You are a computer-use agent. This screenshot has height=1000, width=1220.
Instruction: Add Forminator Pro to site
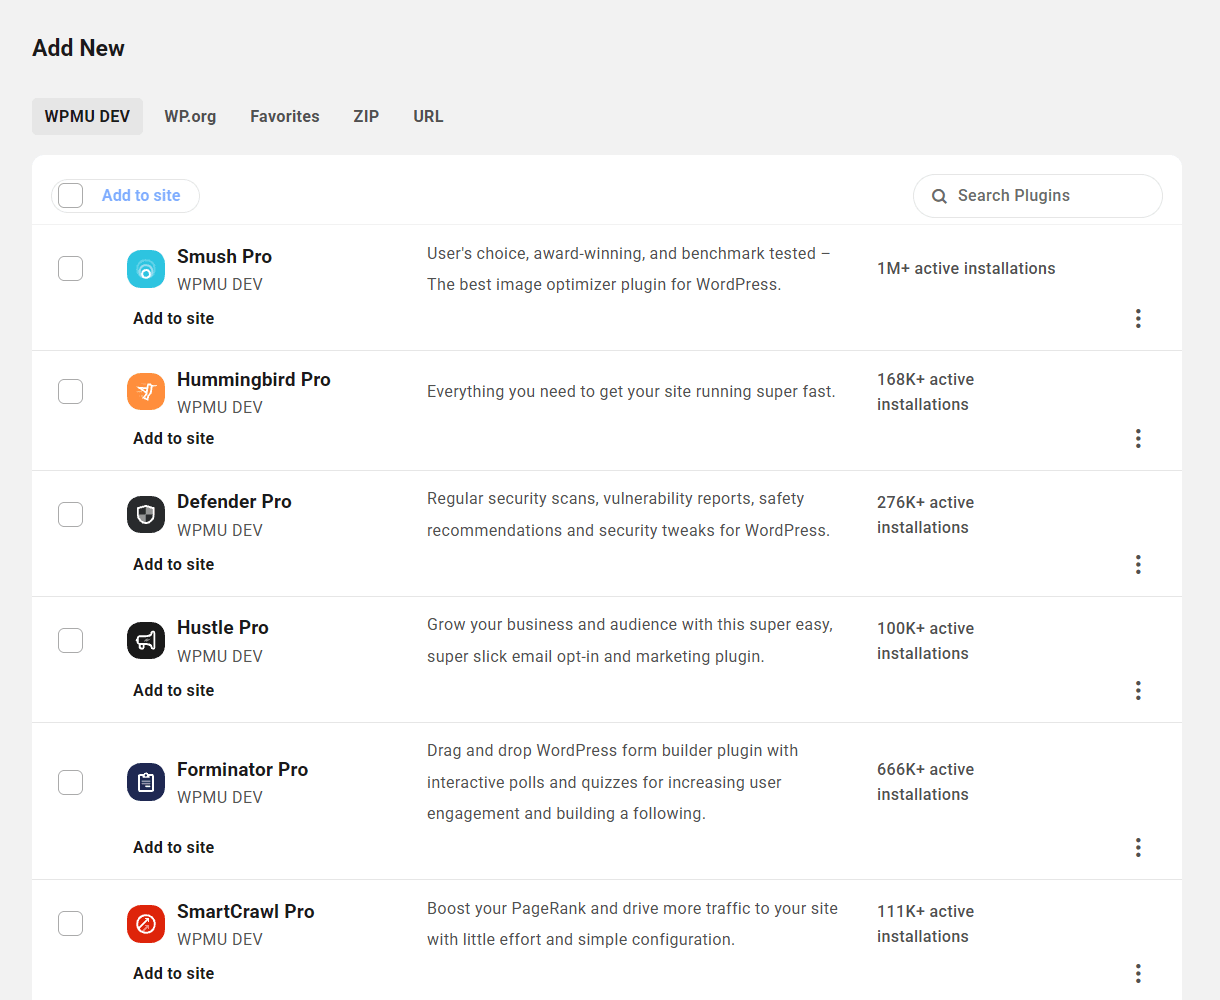(x=174, y=847)
